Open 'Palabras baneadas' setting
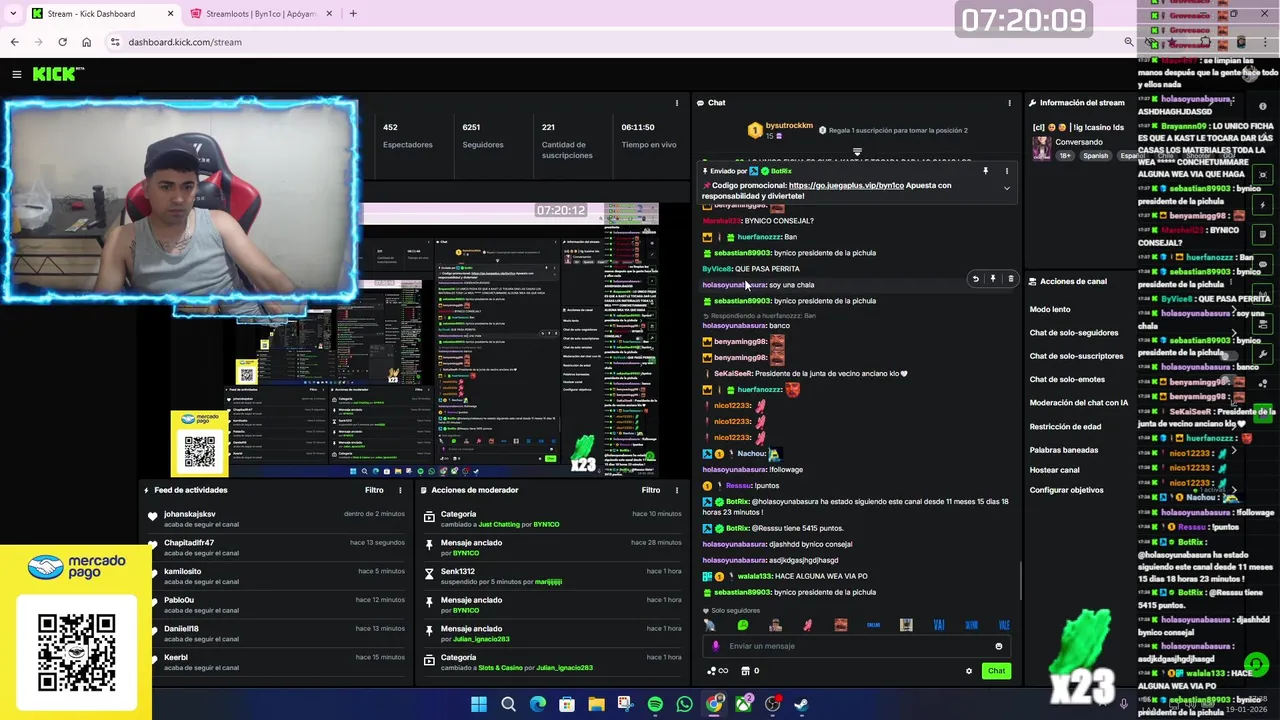This screenshot has width=1280, height=720. coord(1064,450)
